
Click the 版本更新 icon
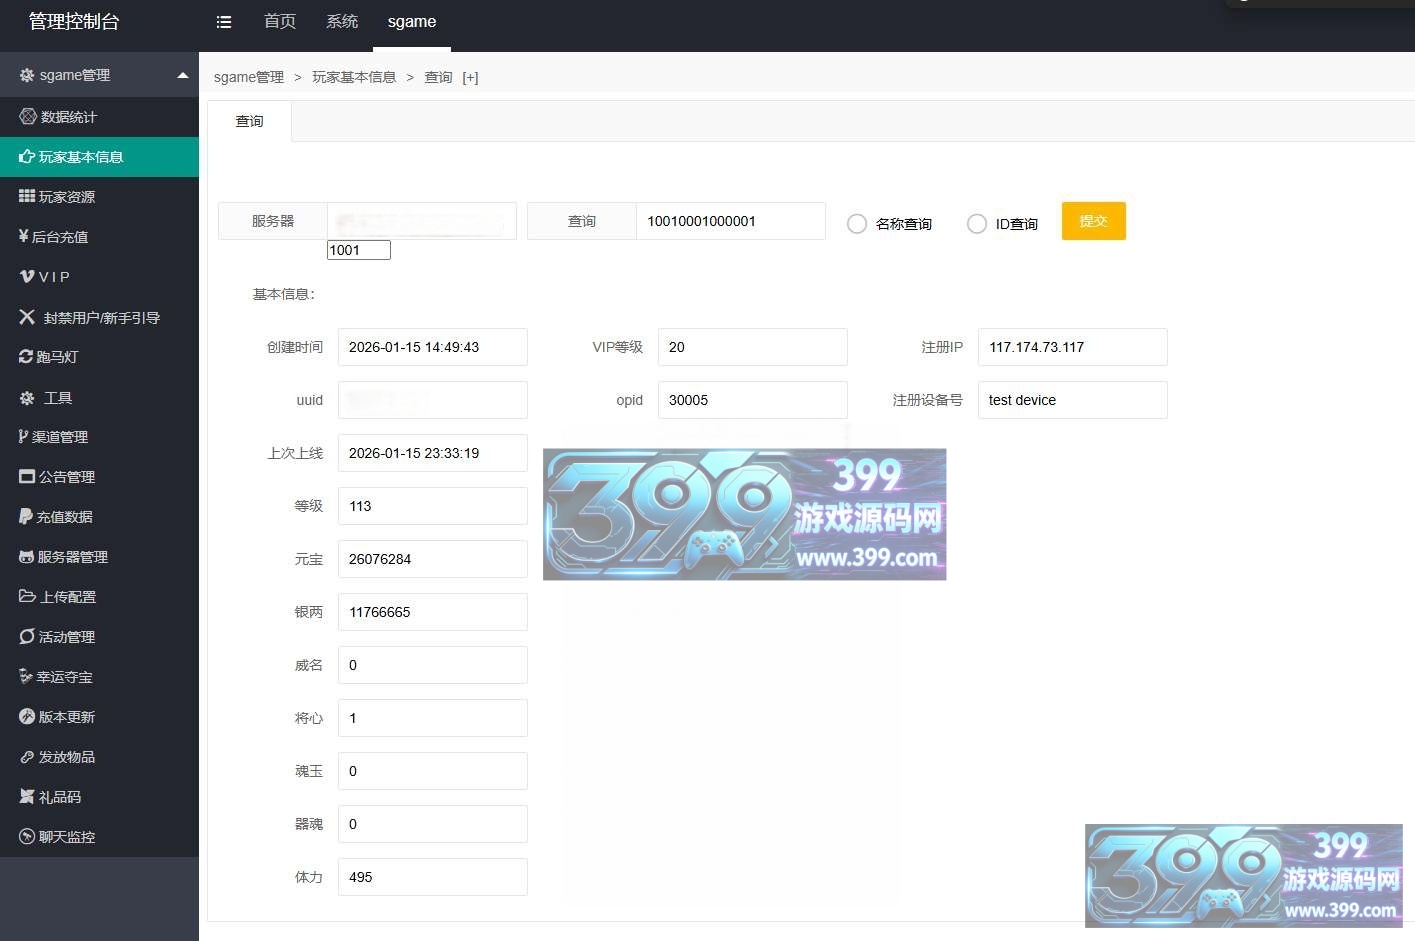pos(27,717)
